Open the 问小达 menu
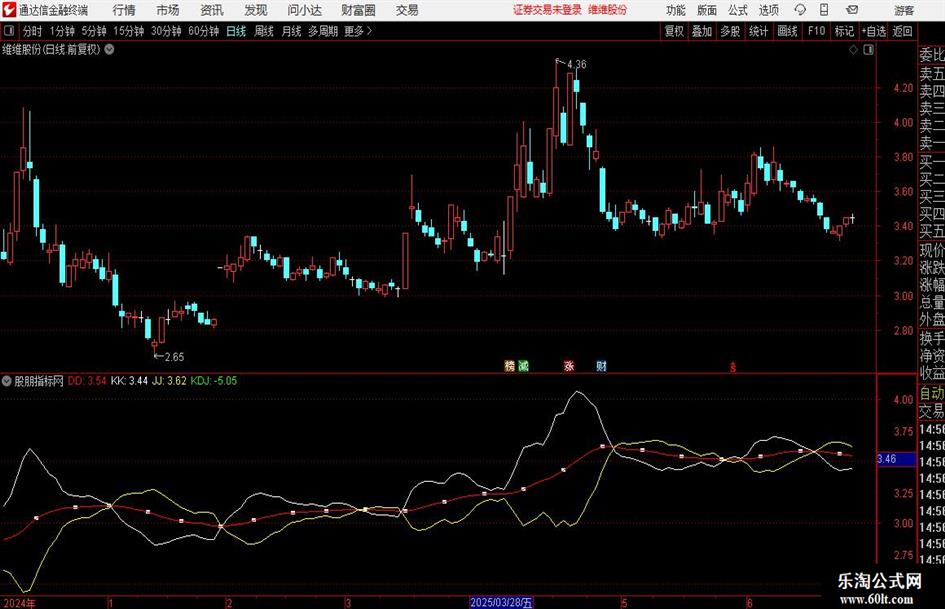 304,10
